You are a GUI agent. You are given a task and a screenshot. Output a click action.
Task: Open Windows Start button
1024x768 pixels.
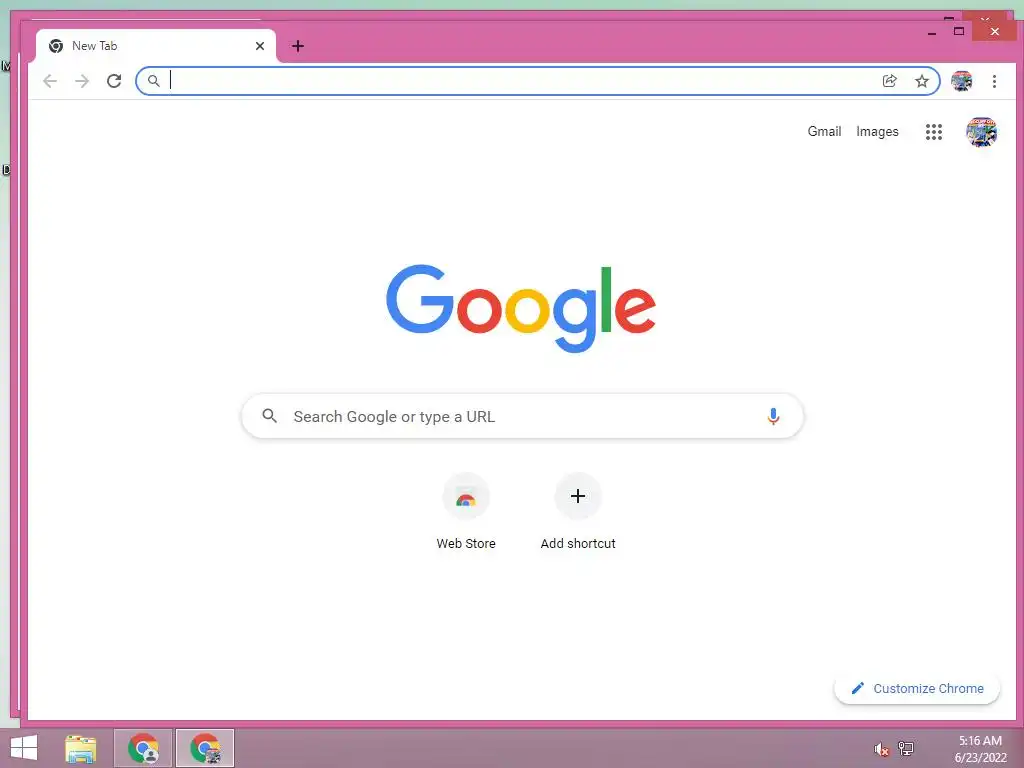click(x=24, y=748)
